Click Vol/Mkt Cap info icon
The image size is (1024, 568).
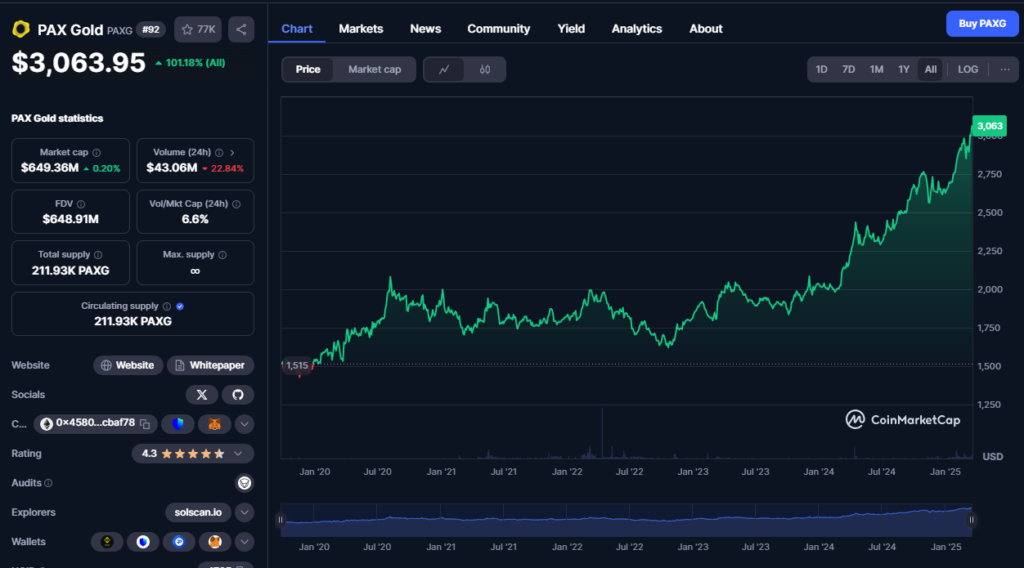point(236,204)
